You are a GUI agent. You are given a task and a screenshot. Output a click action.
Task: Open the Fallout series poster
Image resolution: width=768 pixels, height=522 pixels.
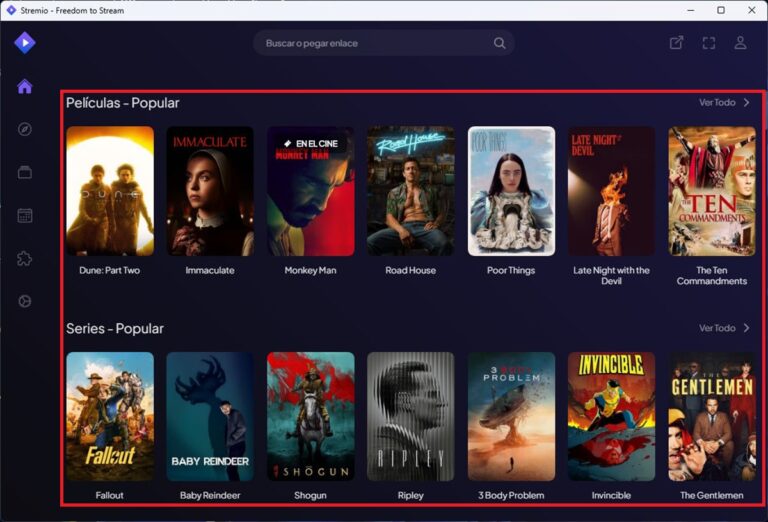click(110, 417)
